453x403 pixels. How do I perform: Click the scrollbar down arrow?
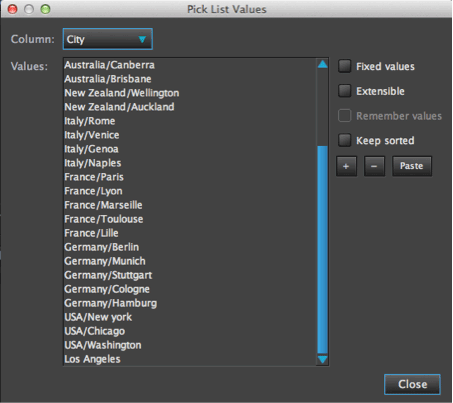point(322,359)
